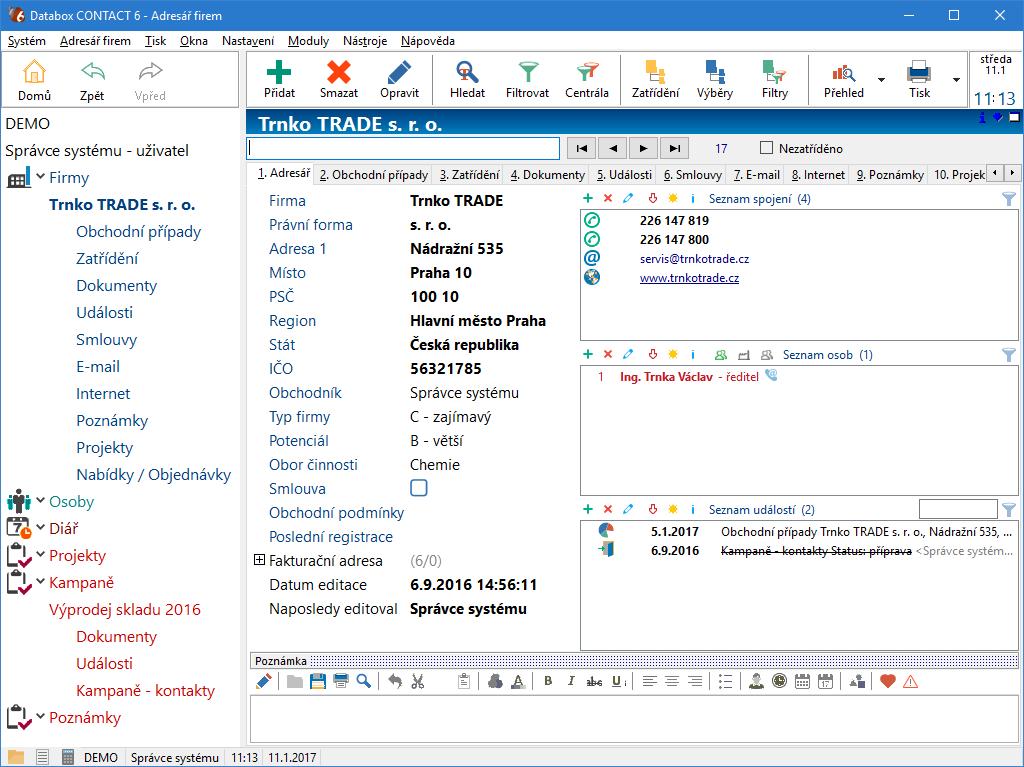Open the Zatřídění toolbar tool
This screenshot has width=1024, height=767.
tap(655, 79)
